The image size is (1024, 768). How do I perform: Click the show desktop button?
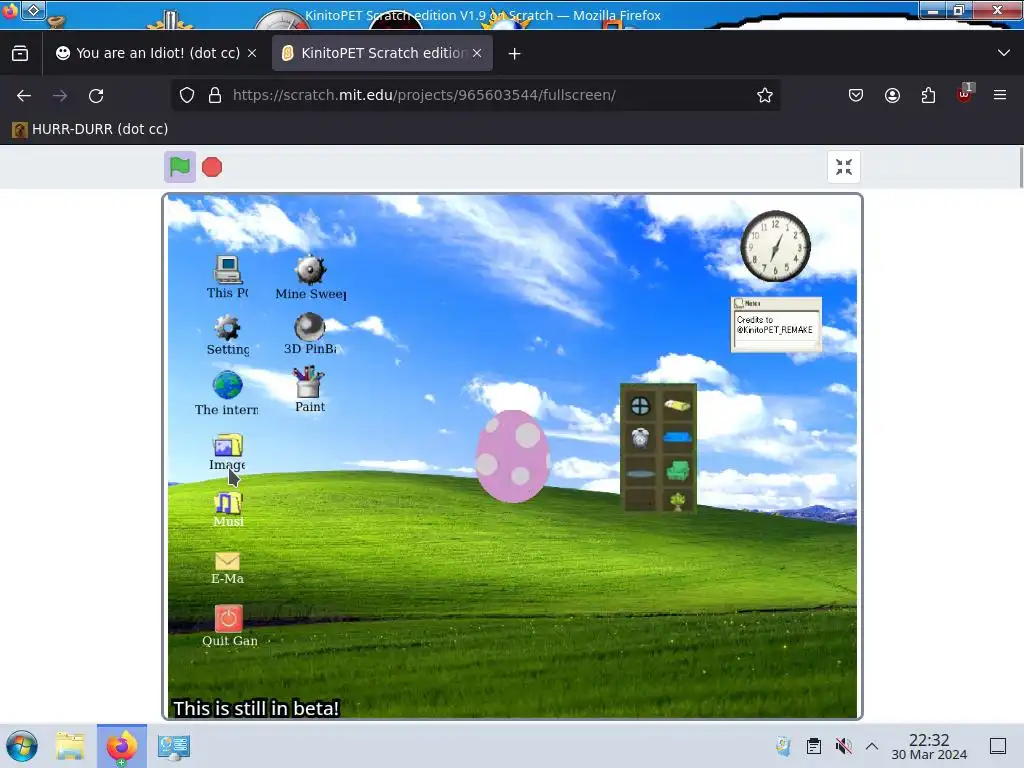click(998, 746)
